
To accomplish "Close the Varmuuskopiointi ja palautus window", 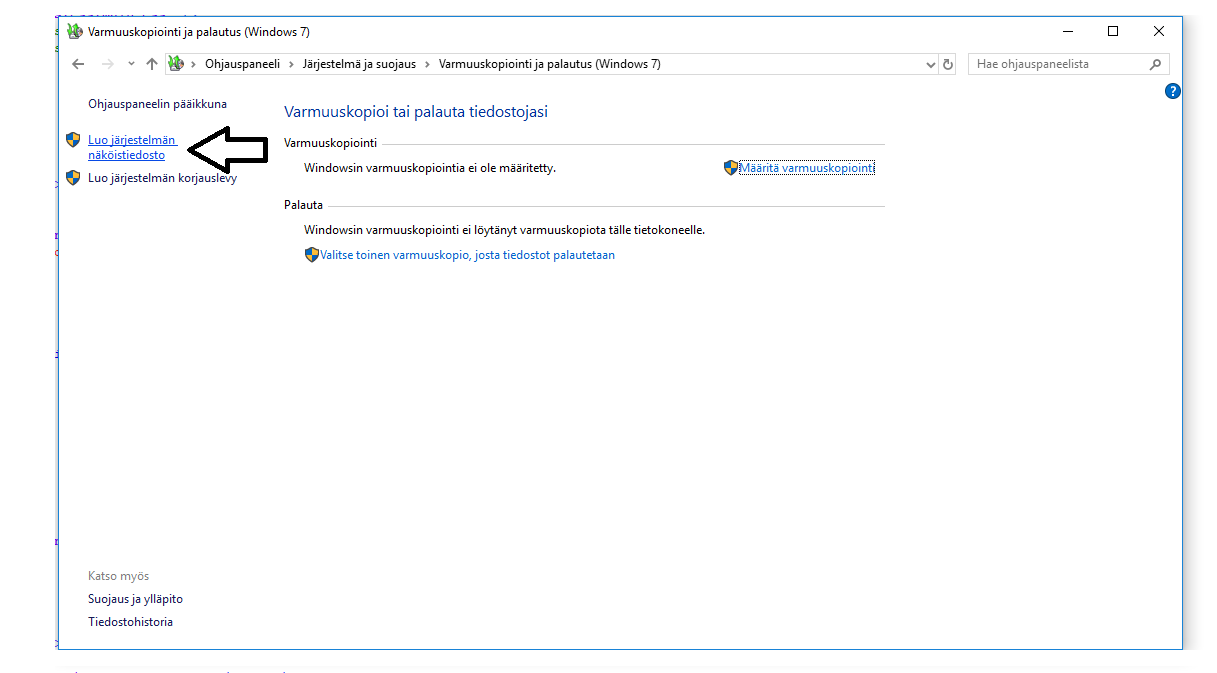I will (1159, 32).
